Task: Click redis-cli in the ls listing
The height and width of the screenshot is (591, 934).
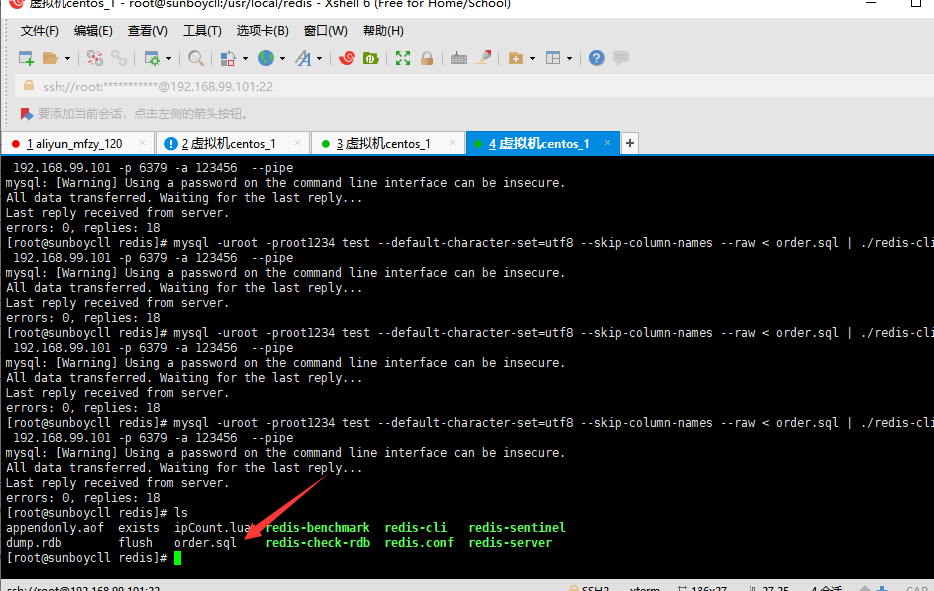Action: coord(415,528)
